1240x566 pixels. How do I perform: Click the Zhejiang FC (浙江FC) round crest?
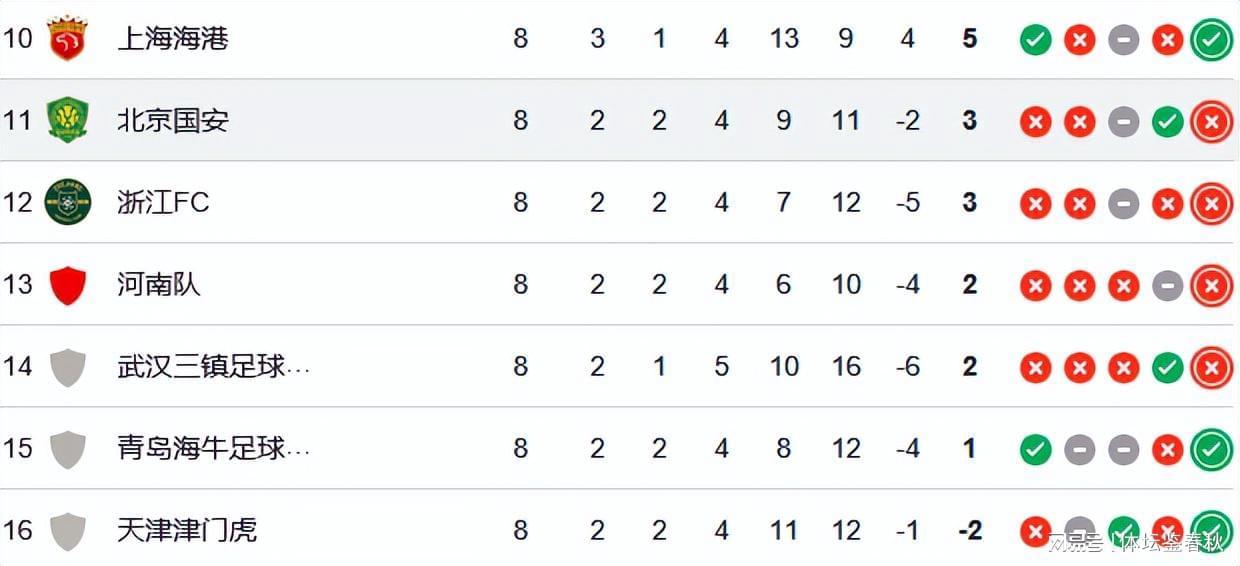point(67,202)
